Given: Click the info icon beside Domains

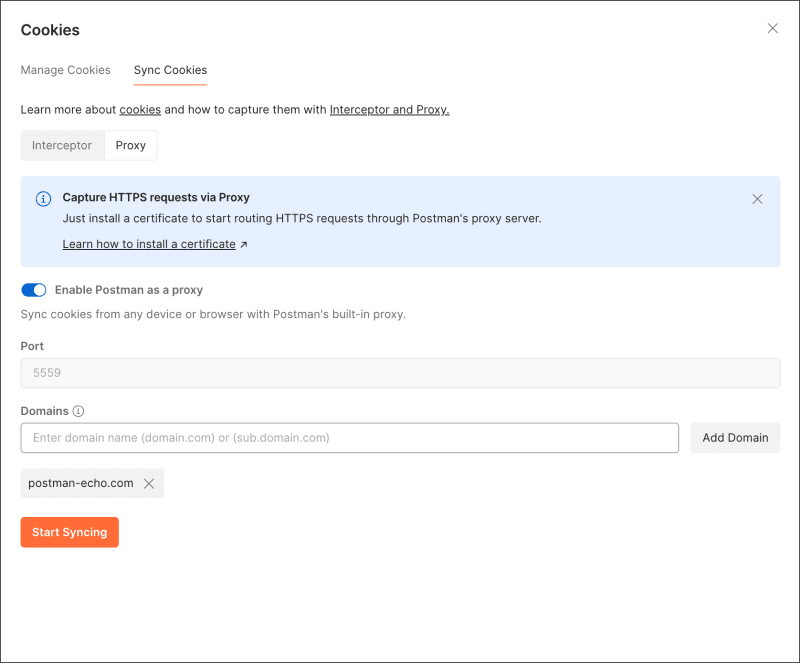Looking at the screenshot, I should [79, 411].
